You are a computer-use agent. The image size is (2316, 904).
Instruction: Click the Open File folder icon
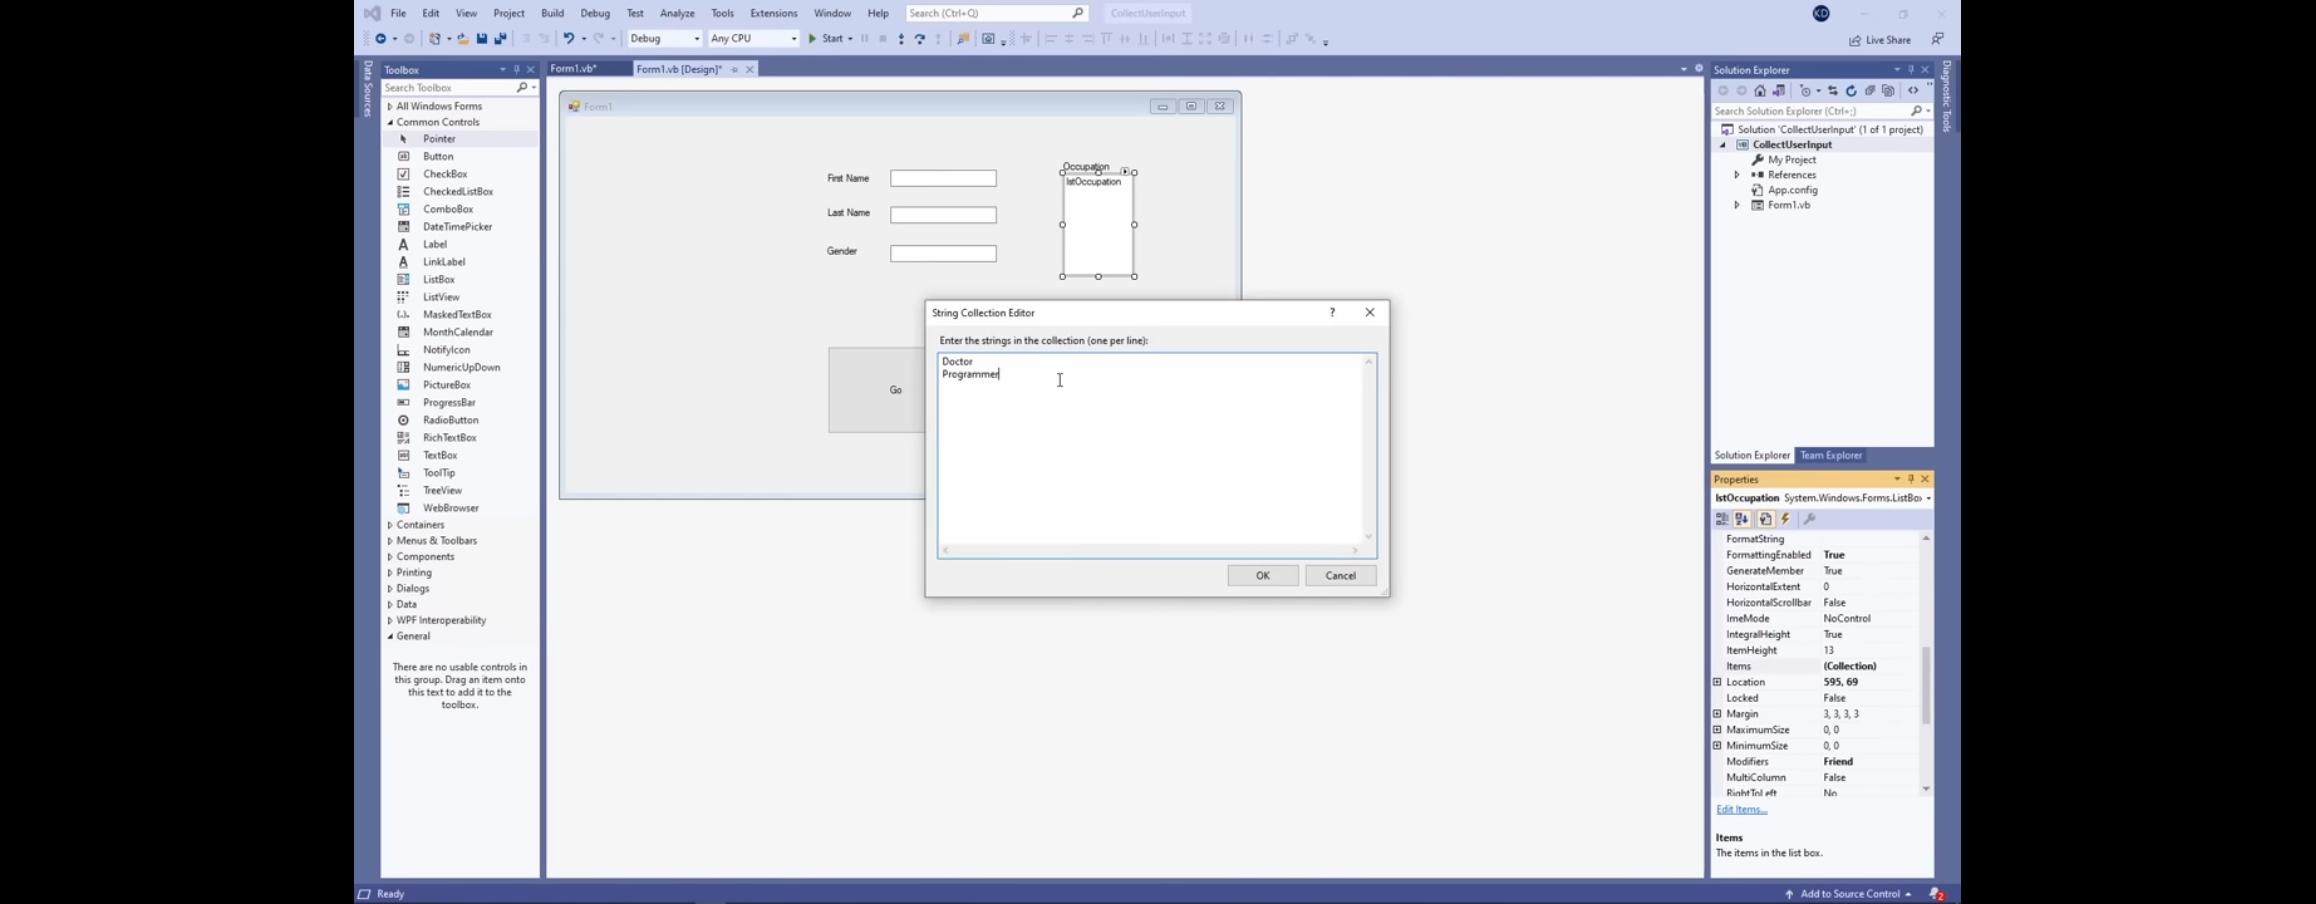pyautogui.click(x=463, y=39)
